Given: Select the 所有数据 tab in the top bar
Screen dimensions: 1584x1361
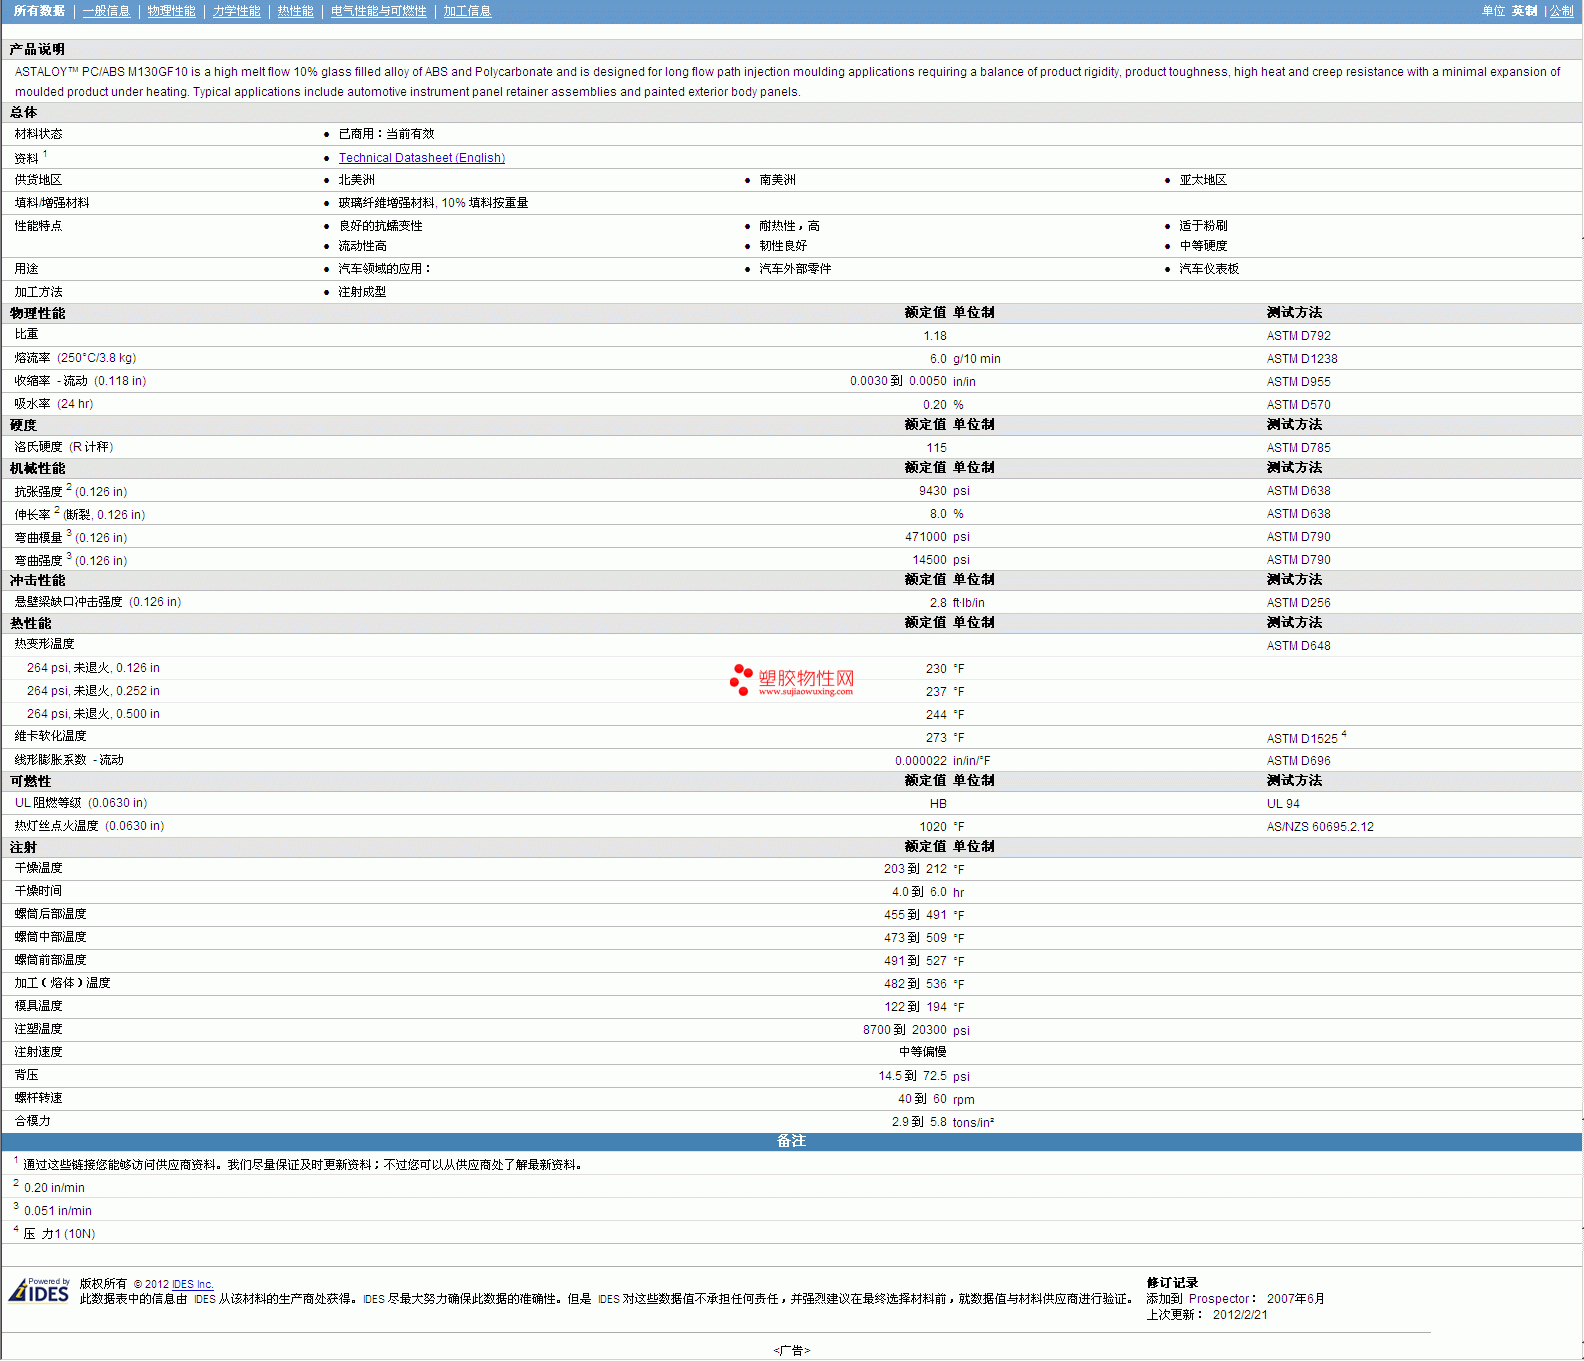Looking at the screenshot, I should pos(39,11).
